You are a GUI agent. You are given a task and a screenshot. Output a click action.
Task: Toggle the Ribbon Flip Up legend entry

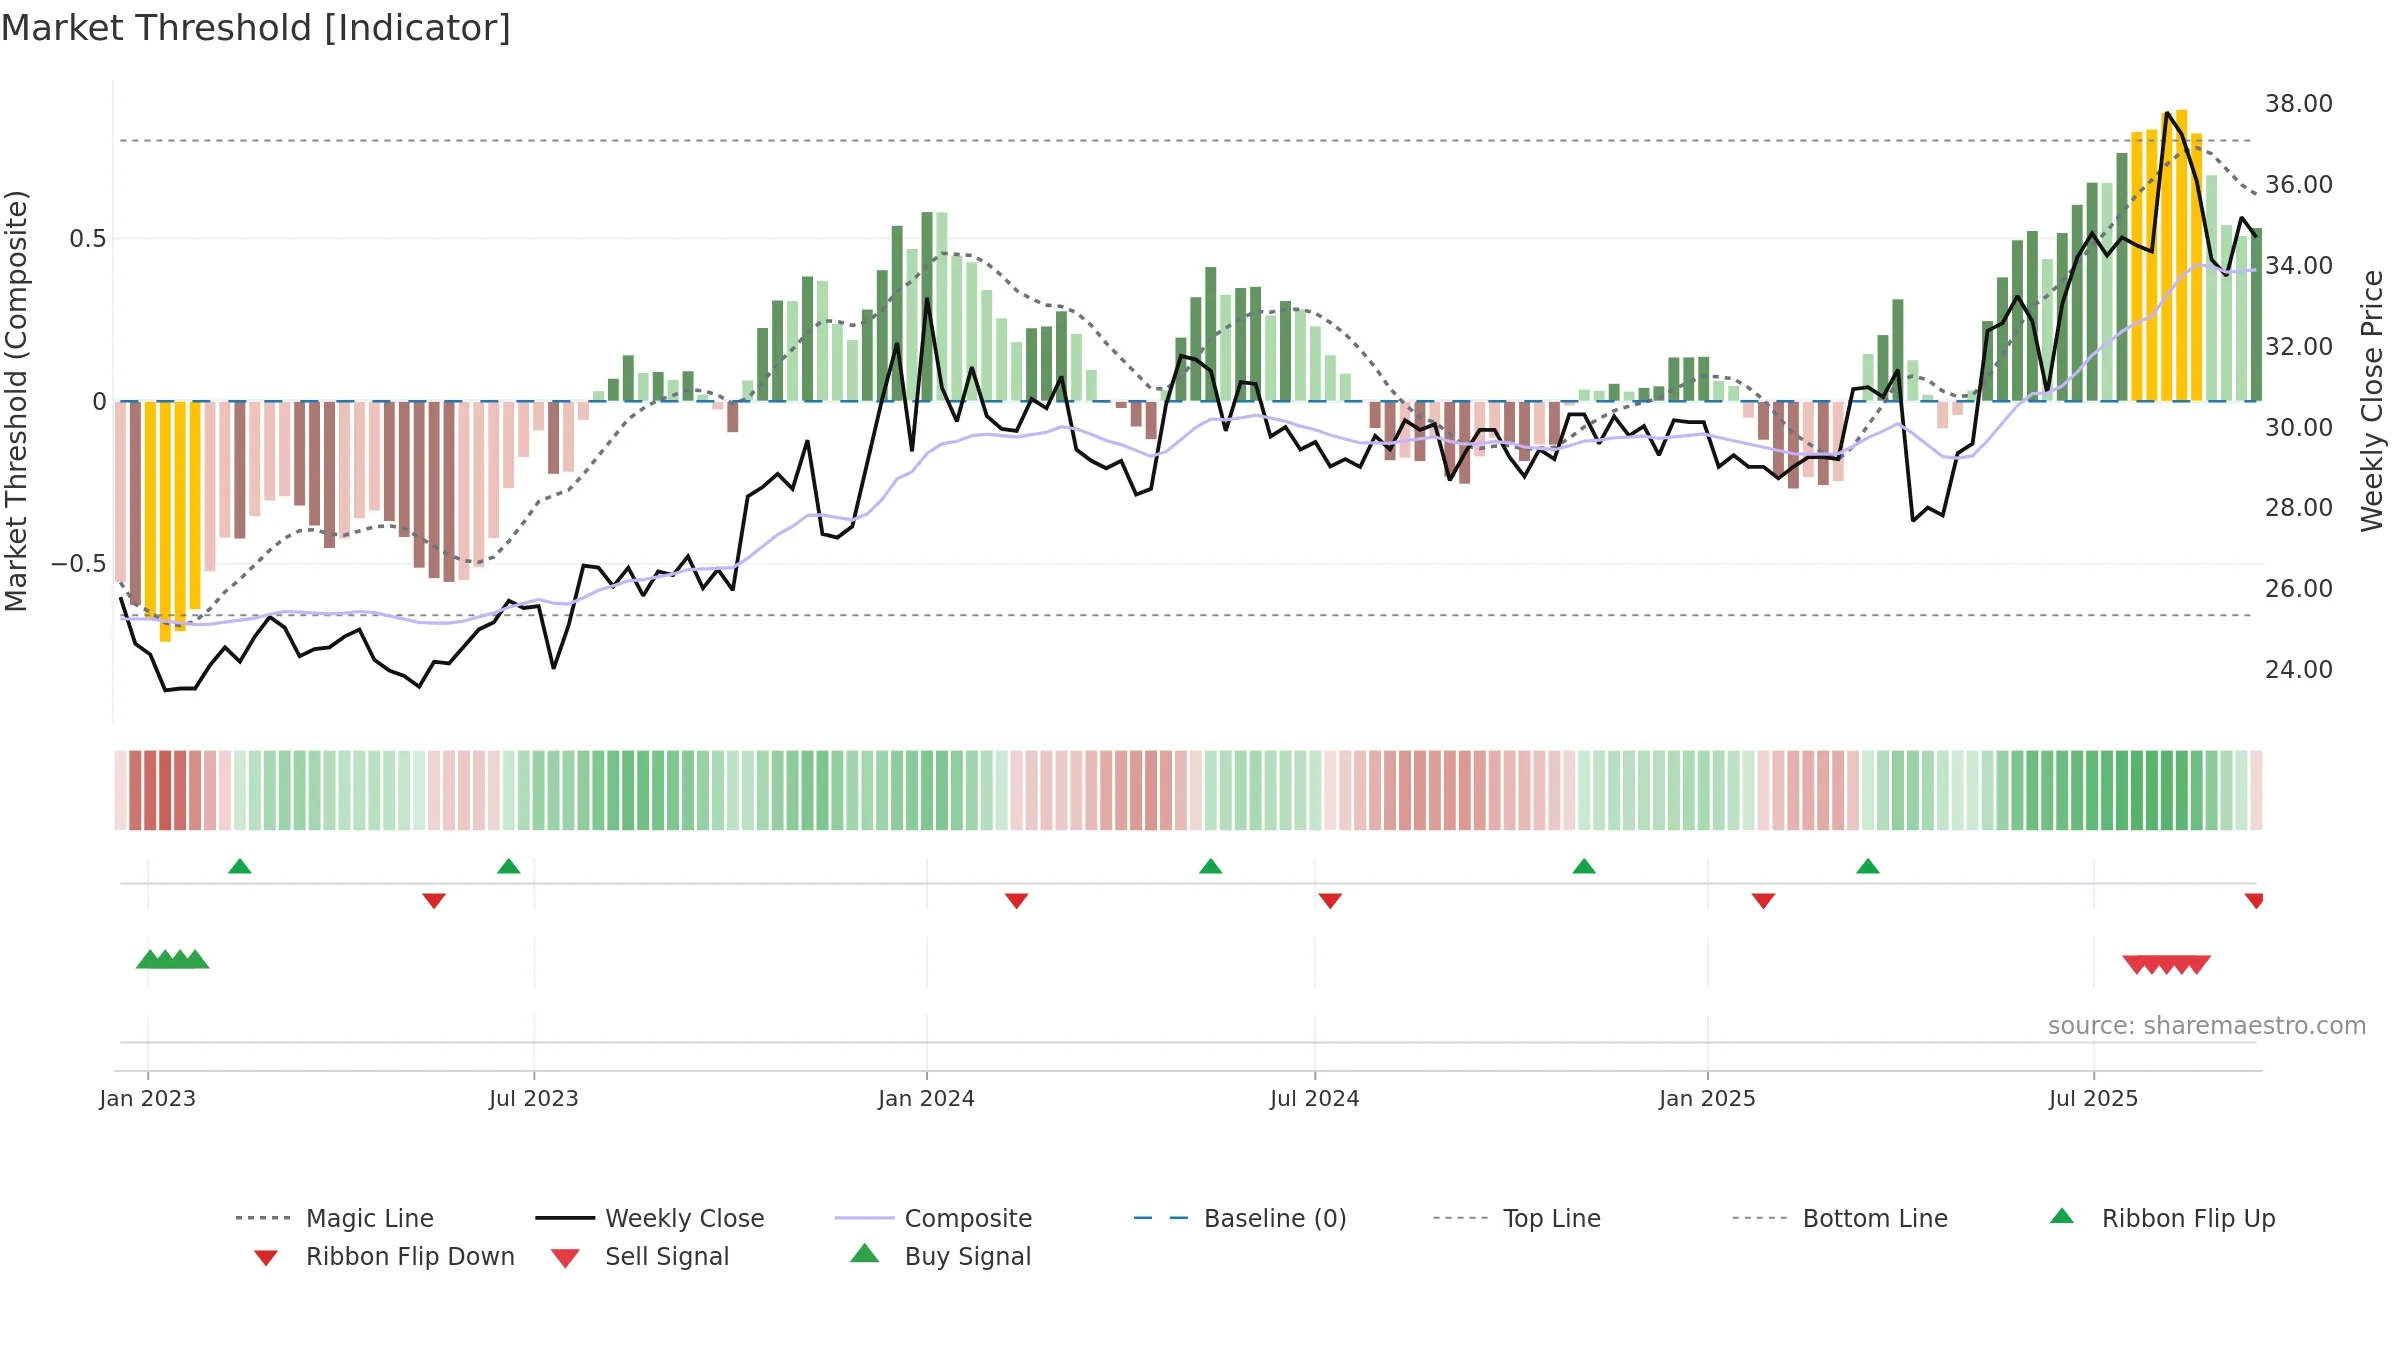(2162, 1218)
